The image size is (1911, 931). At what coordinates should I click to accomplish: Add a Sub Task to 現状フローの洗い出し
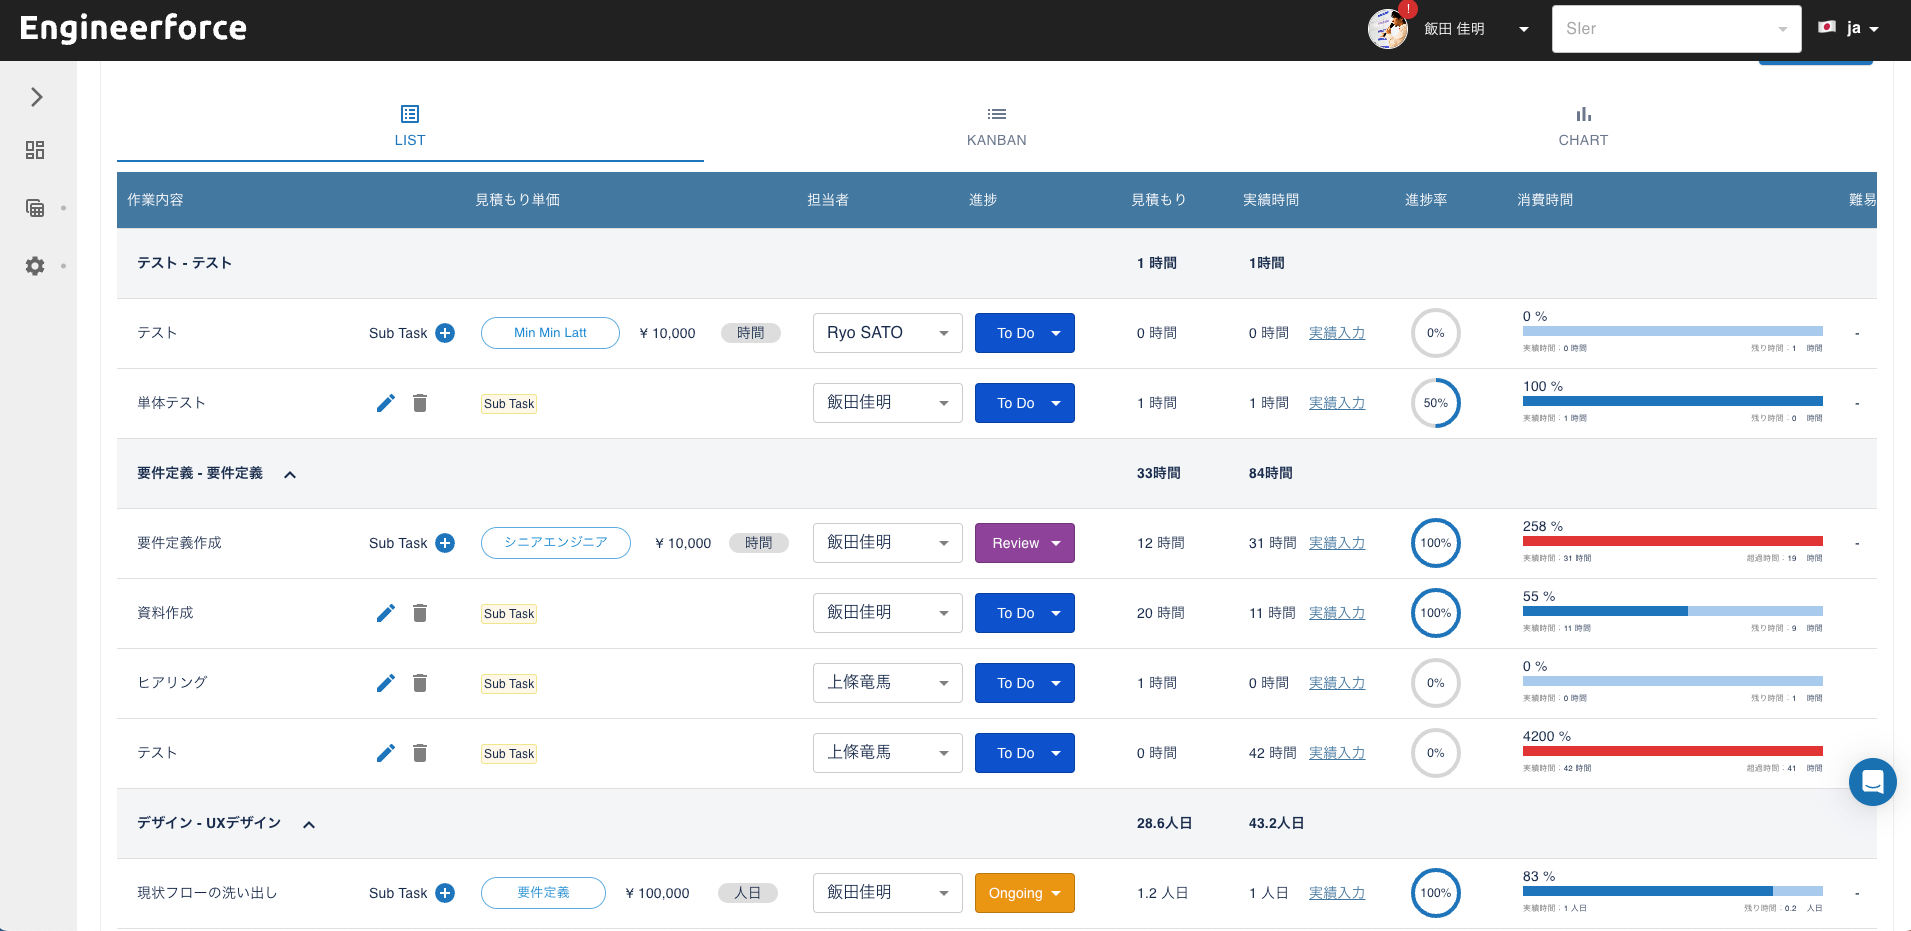pyautogui.click(x=446, y=892)
